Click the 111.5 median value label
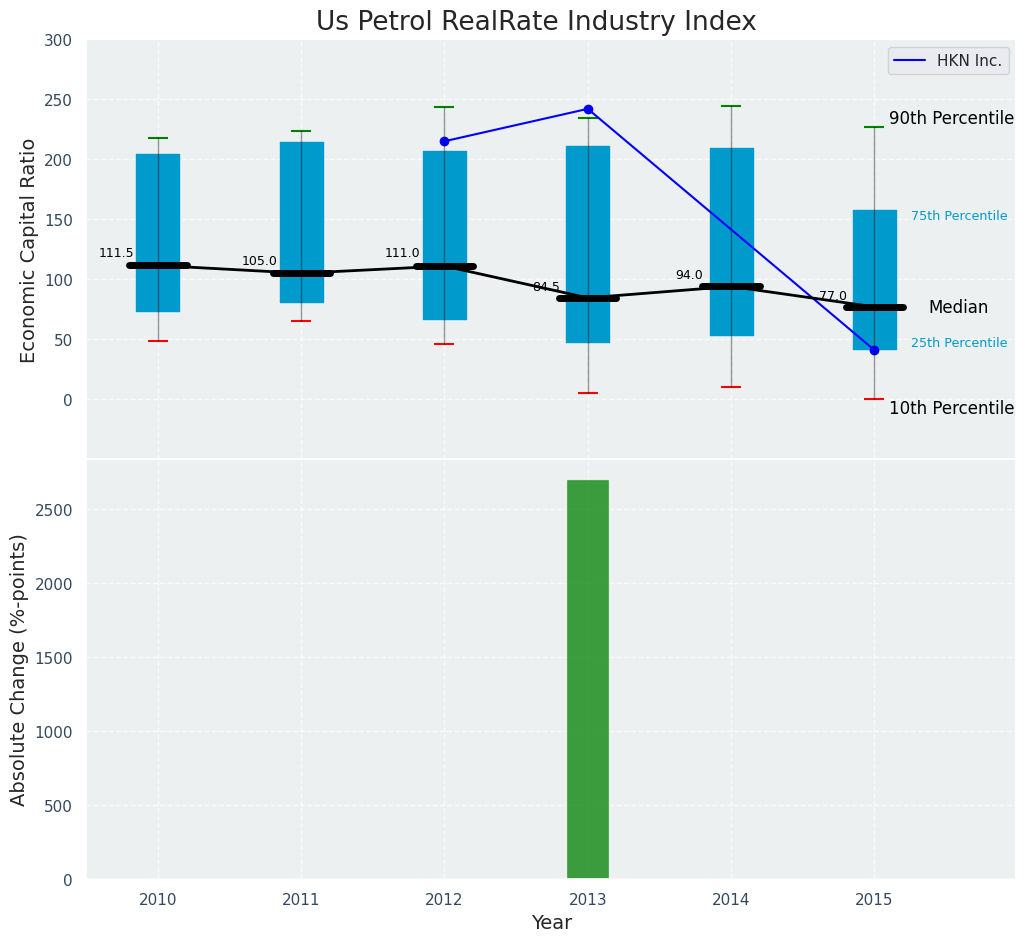 [x=116, y=253]
